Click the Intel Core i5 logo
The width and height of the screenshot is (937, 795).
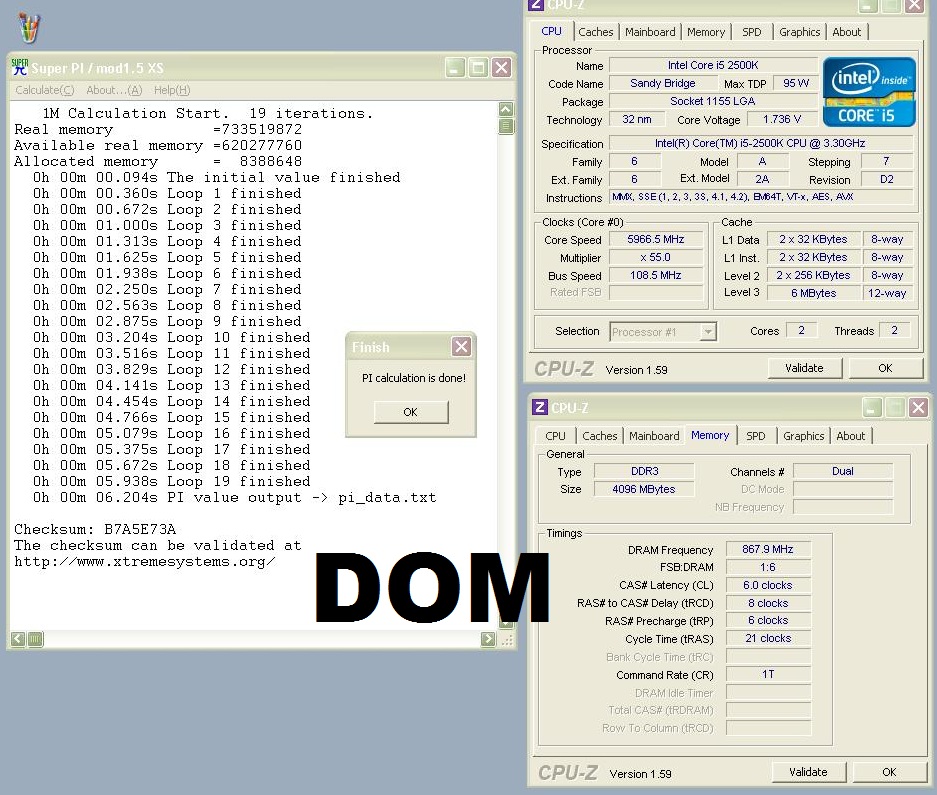point(868,92)
